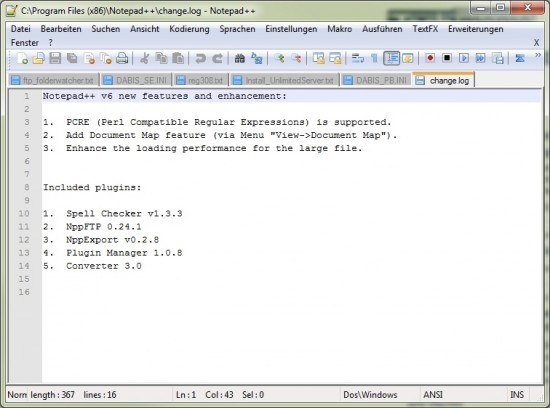Click the Zoom In icon

coord(280,58)
